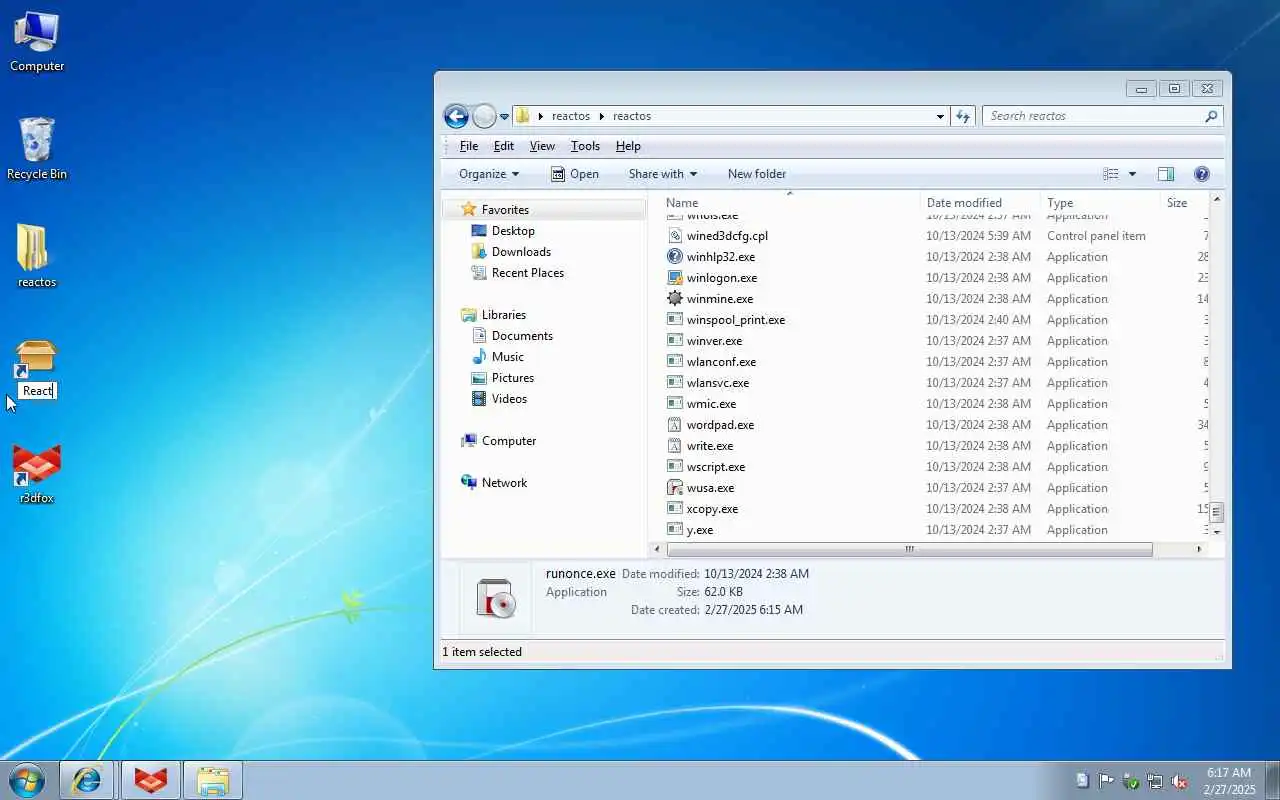Click Windows Explorer taskbar button
Screen dimensions: 1280x800
[x=213, y=780]
